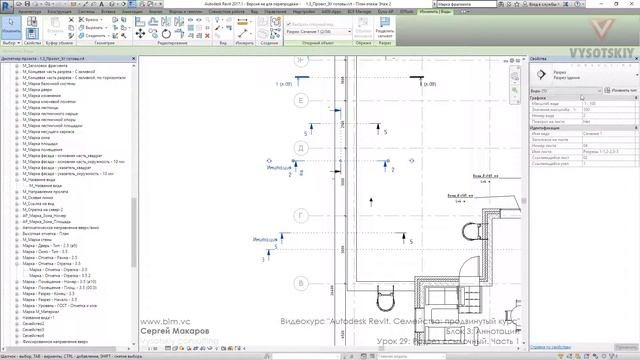Collapse the Идентификация properties section
The height and width of the screenshot is (360, 640).
[636, 128]
